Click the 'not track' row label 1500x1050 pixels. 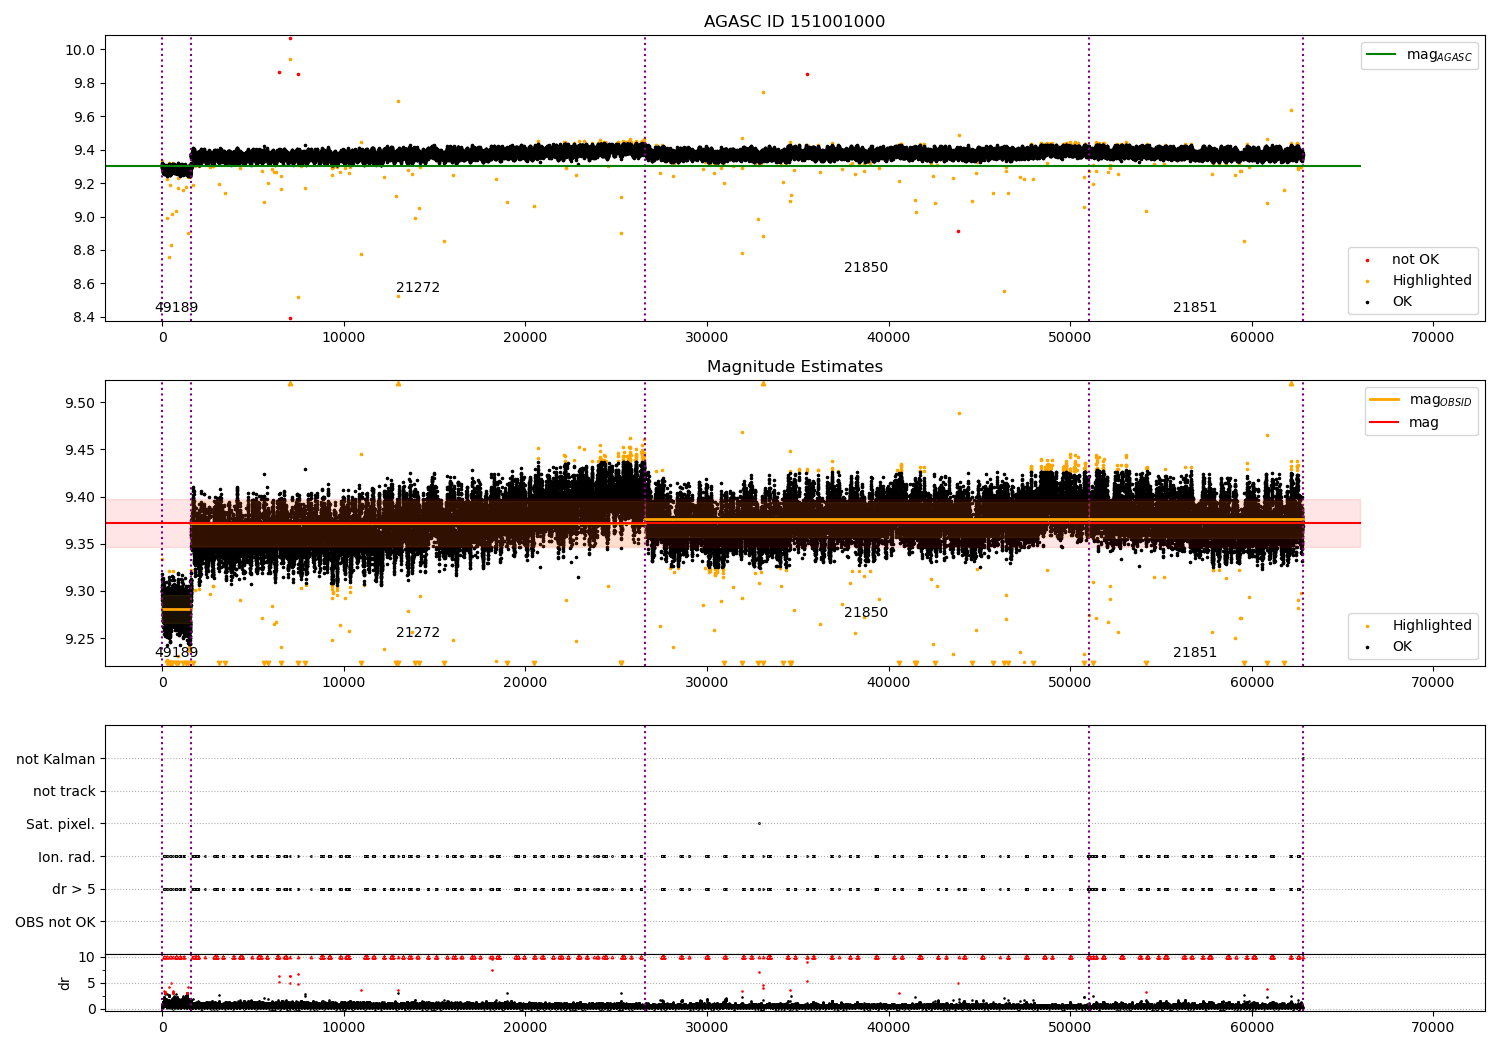pos(64,791)
